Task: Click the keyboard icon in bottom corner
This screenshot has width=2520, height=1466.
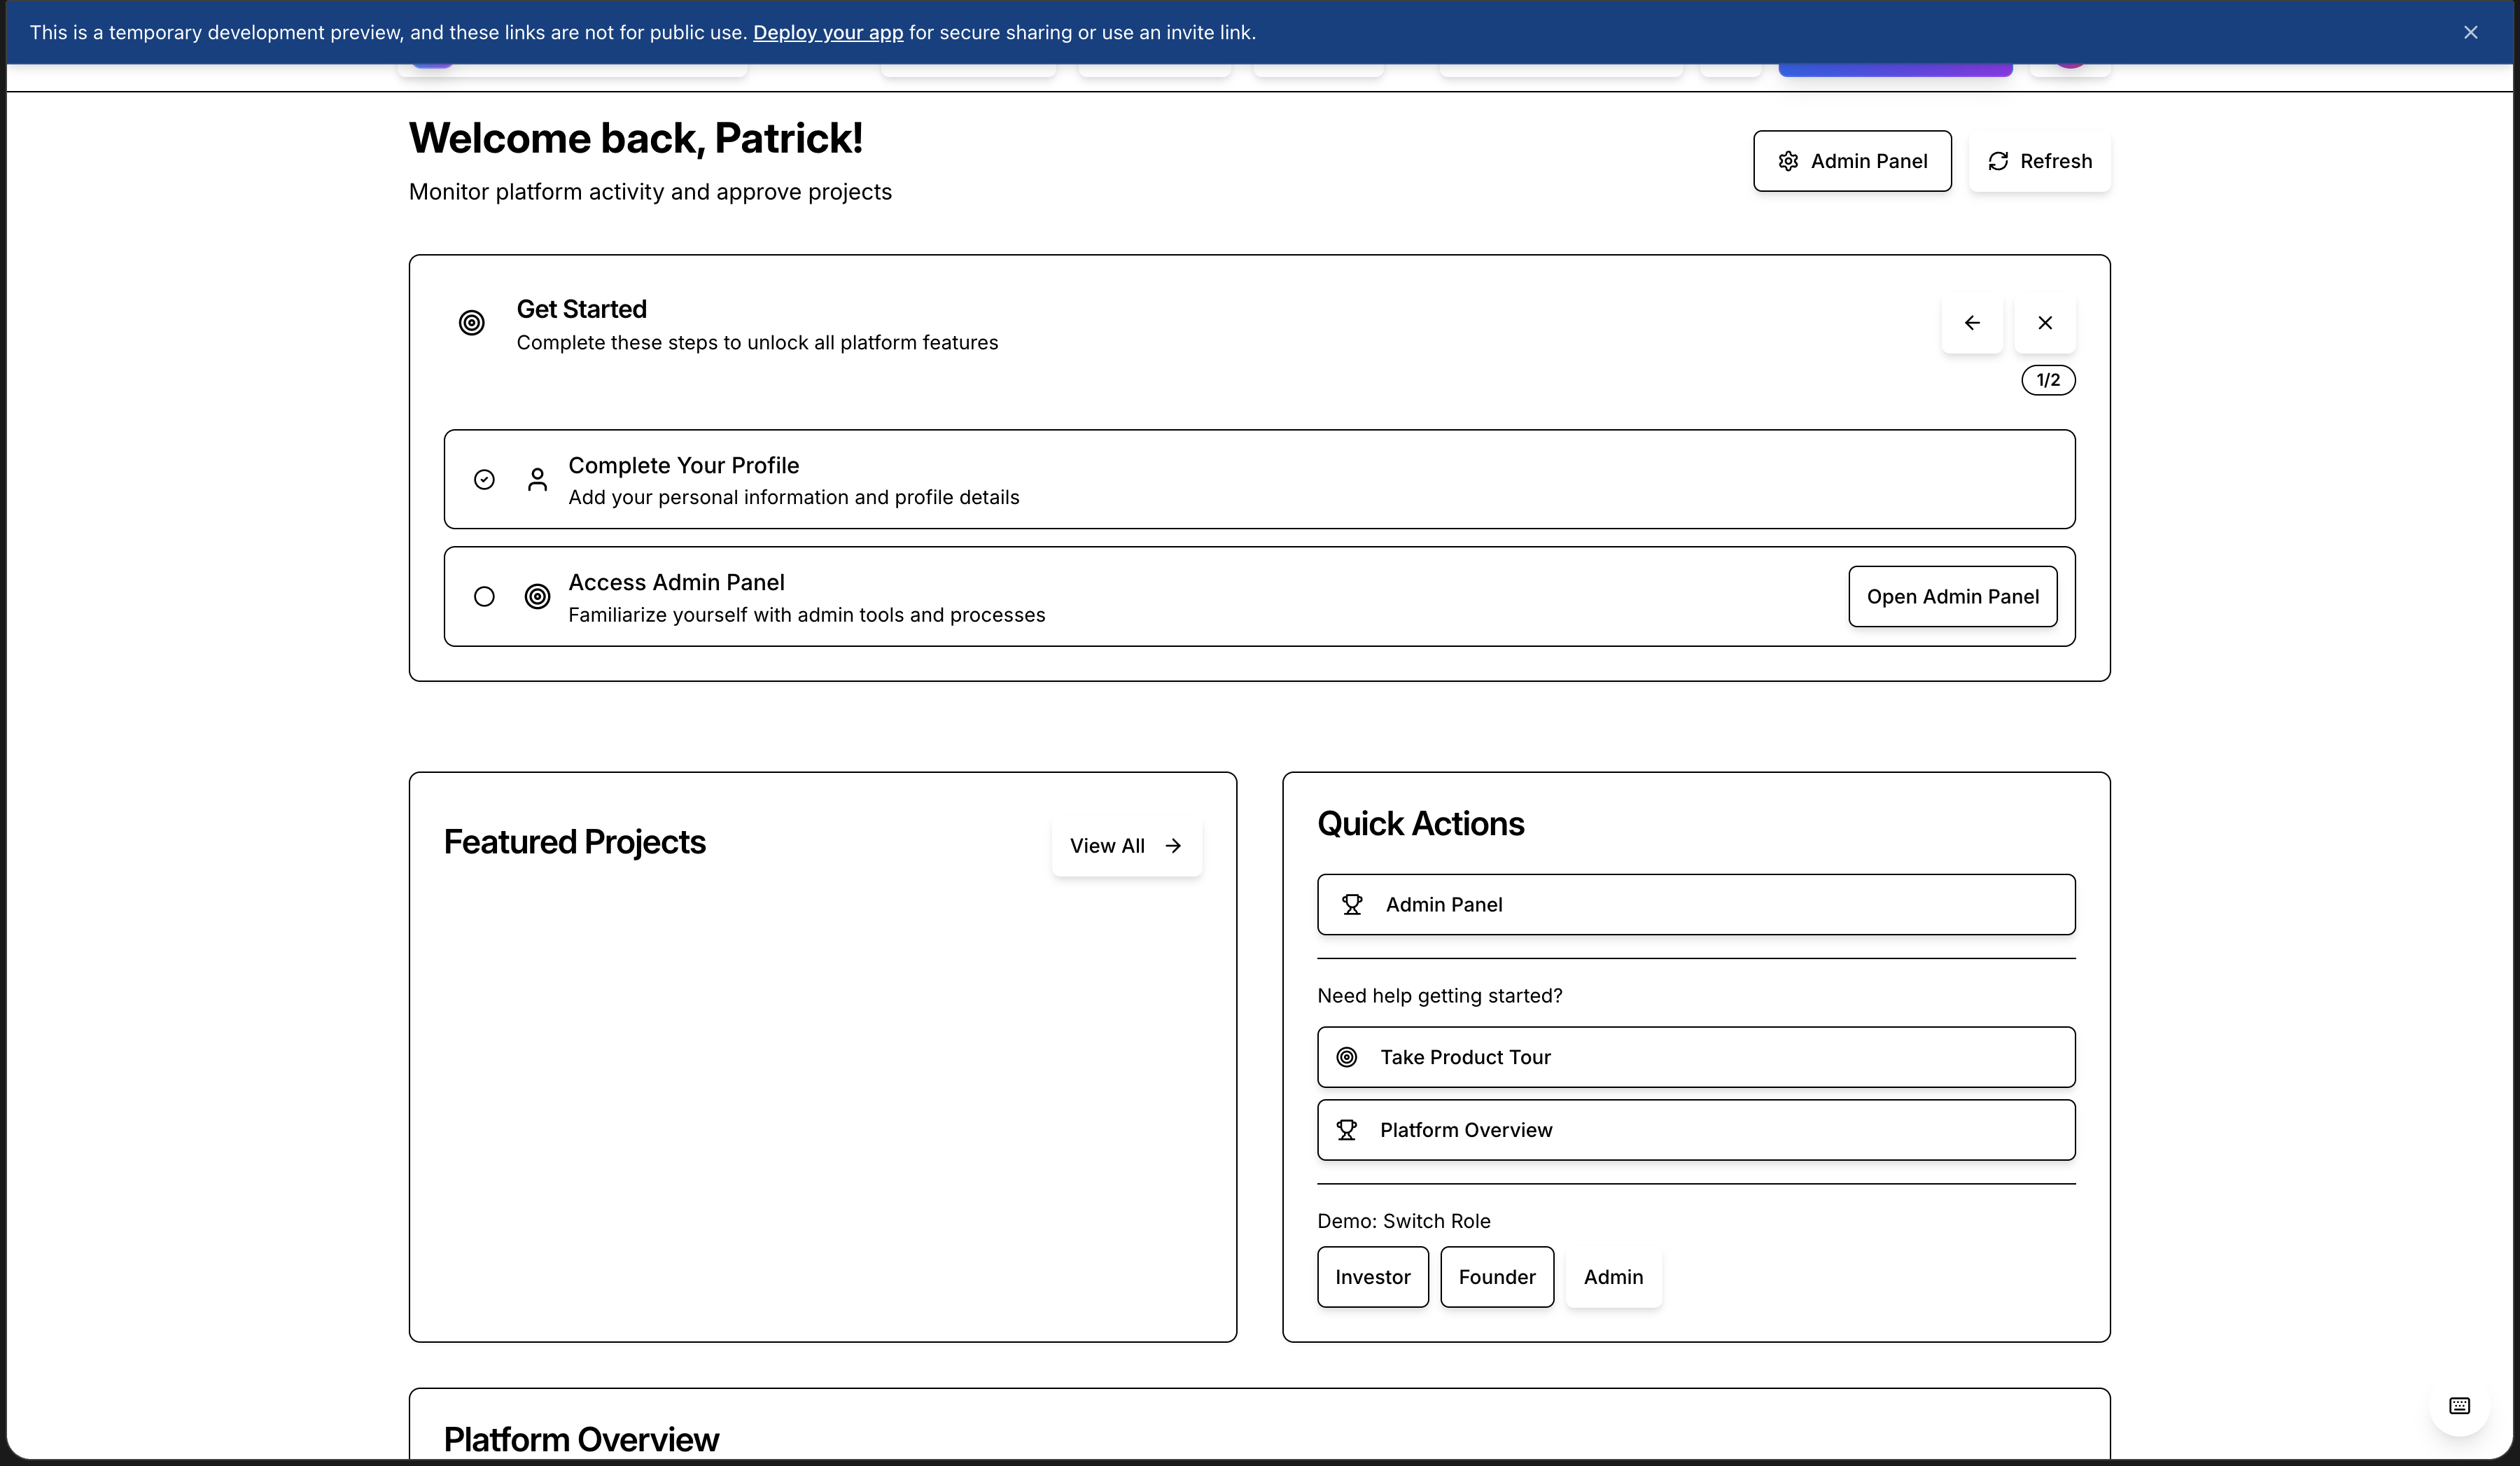Action: pyautogui.click(x=2460, y=1406)
